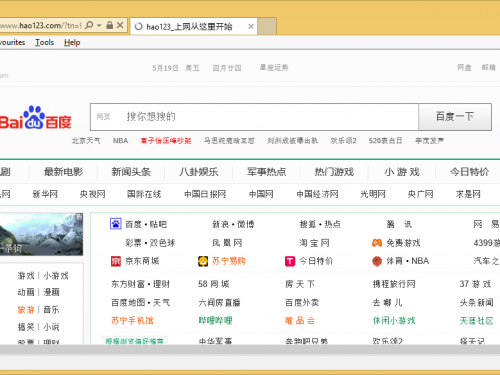Open the green 哔哩哔哩 link
Image resolution: width=500 pixels, height=375 pixels.
(x=215, y=321)
